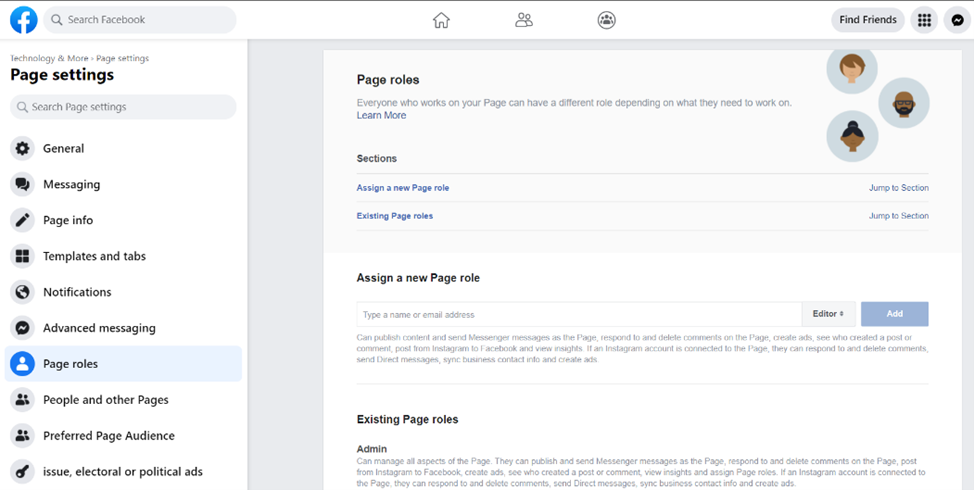This screenshot has height=490, width=974.
Task: Jump to Assign a new Page role section
Action: pyautogui.click(x=898, y=188)
